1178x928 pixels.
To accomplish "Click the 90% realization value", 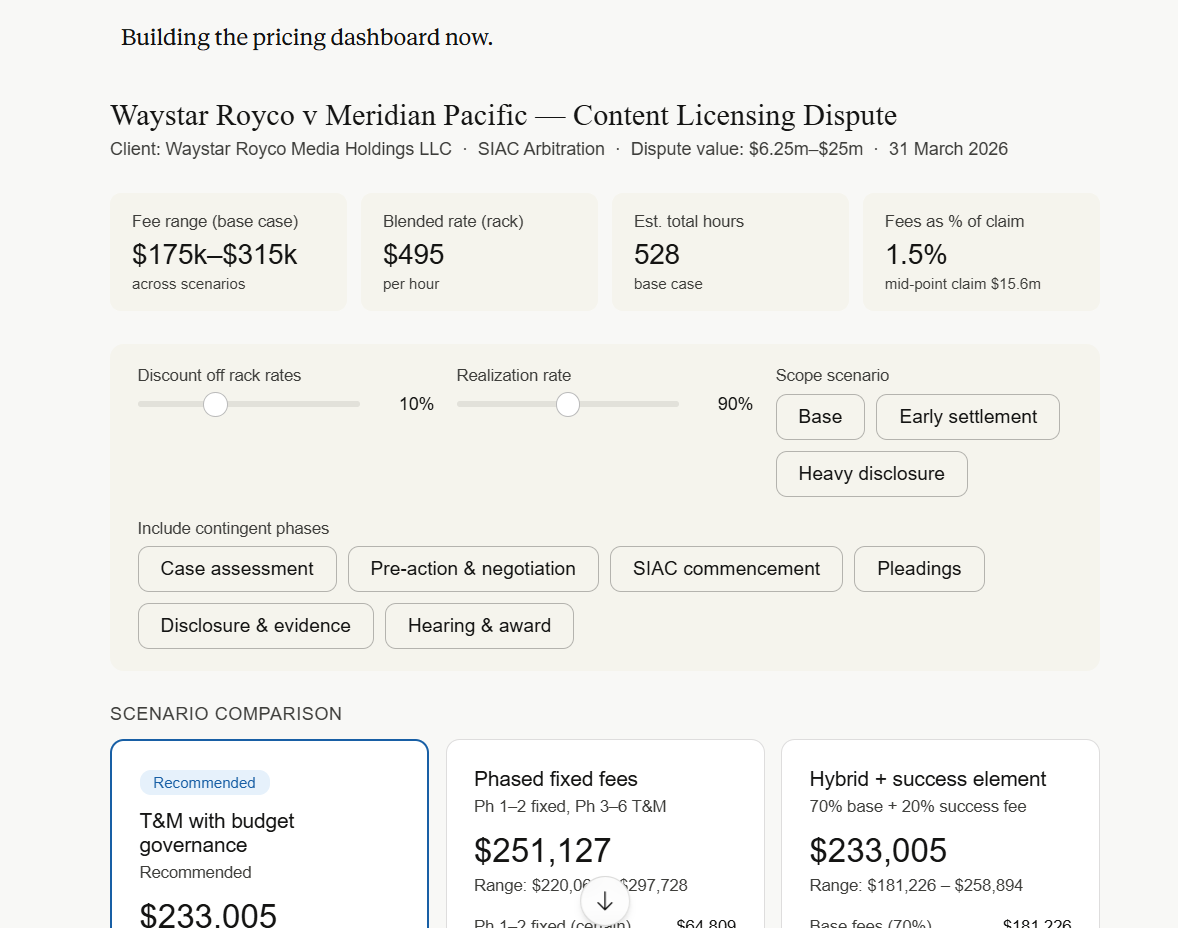I will [x=735, y=404].
